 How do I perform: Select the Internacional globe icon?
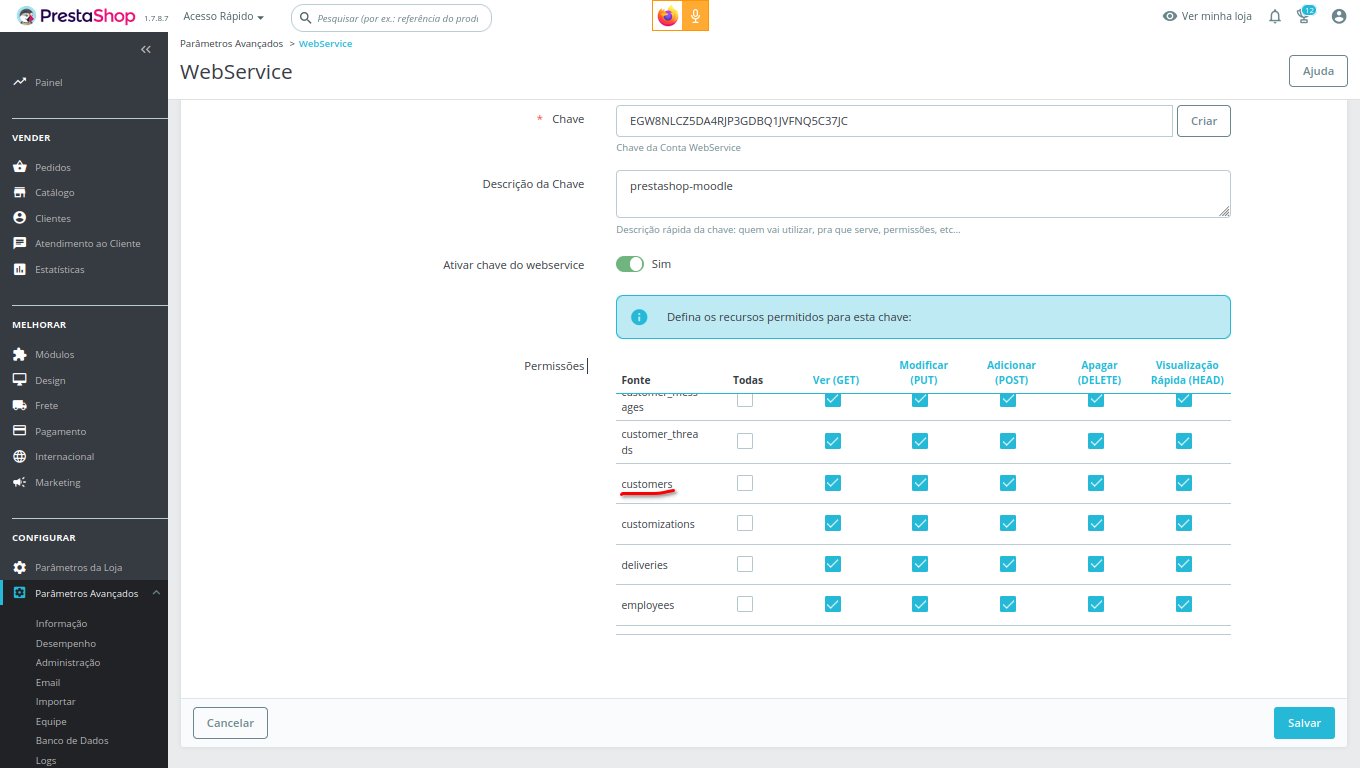[21, 455]
